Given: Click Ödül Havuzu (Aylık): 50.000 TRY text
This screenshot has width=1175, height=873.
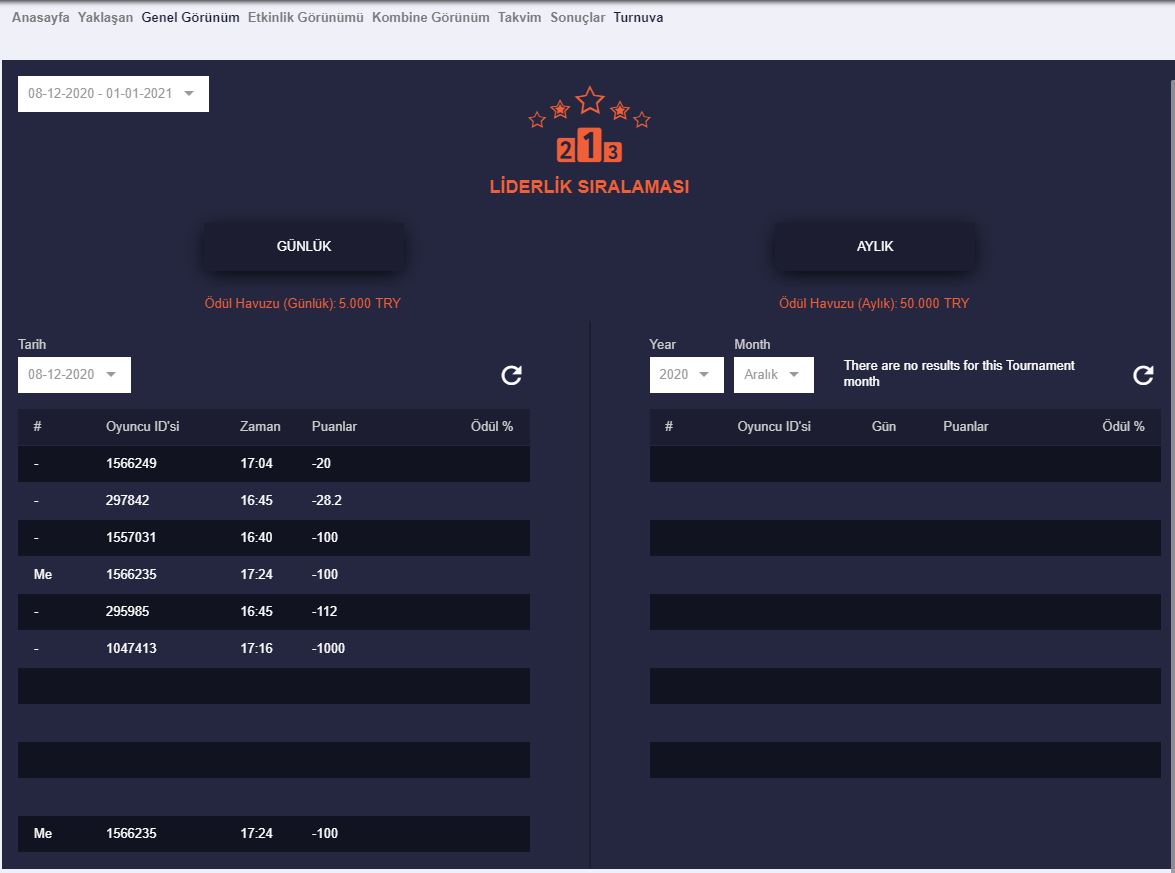Looking at the screenshot, I should click(874, 303).
